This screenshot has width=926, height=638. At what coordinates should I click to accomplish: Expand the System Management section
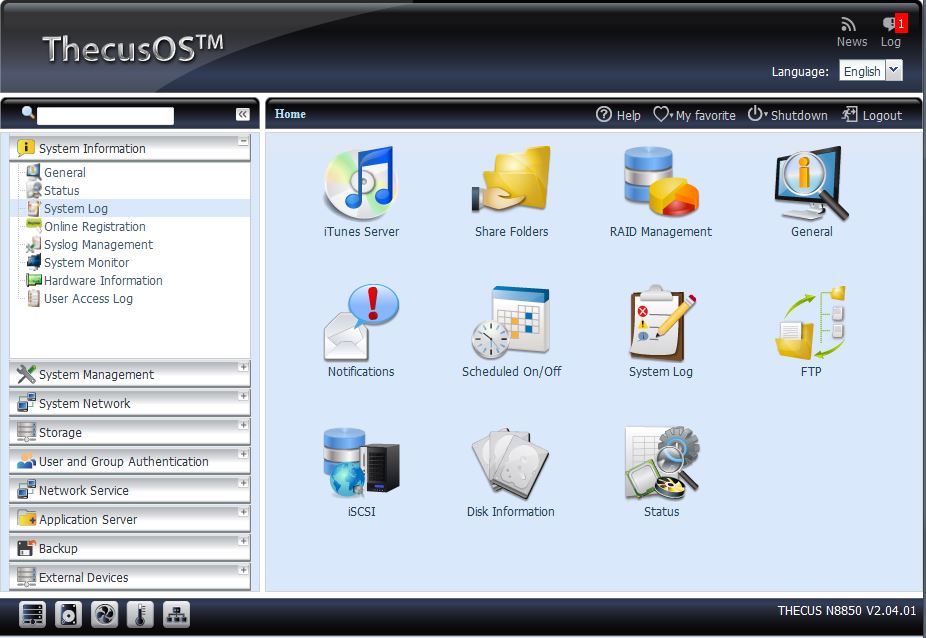pos(243,367)
